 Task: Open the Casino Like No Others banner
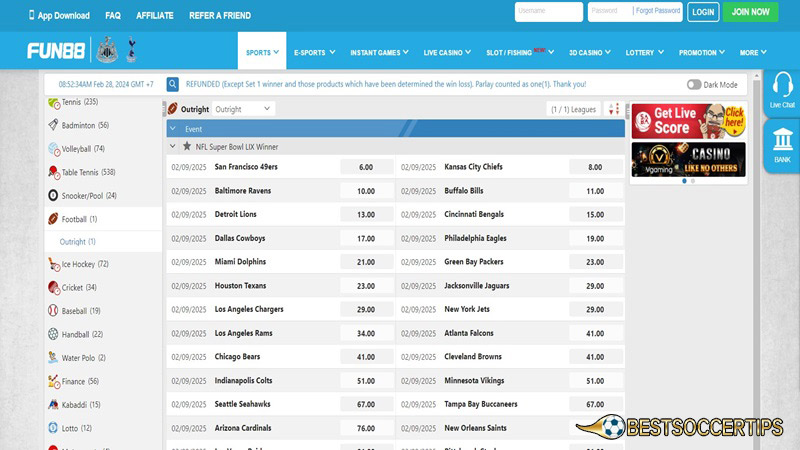688,160
